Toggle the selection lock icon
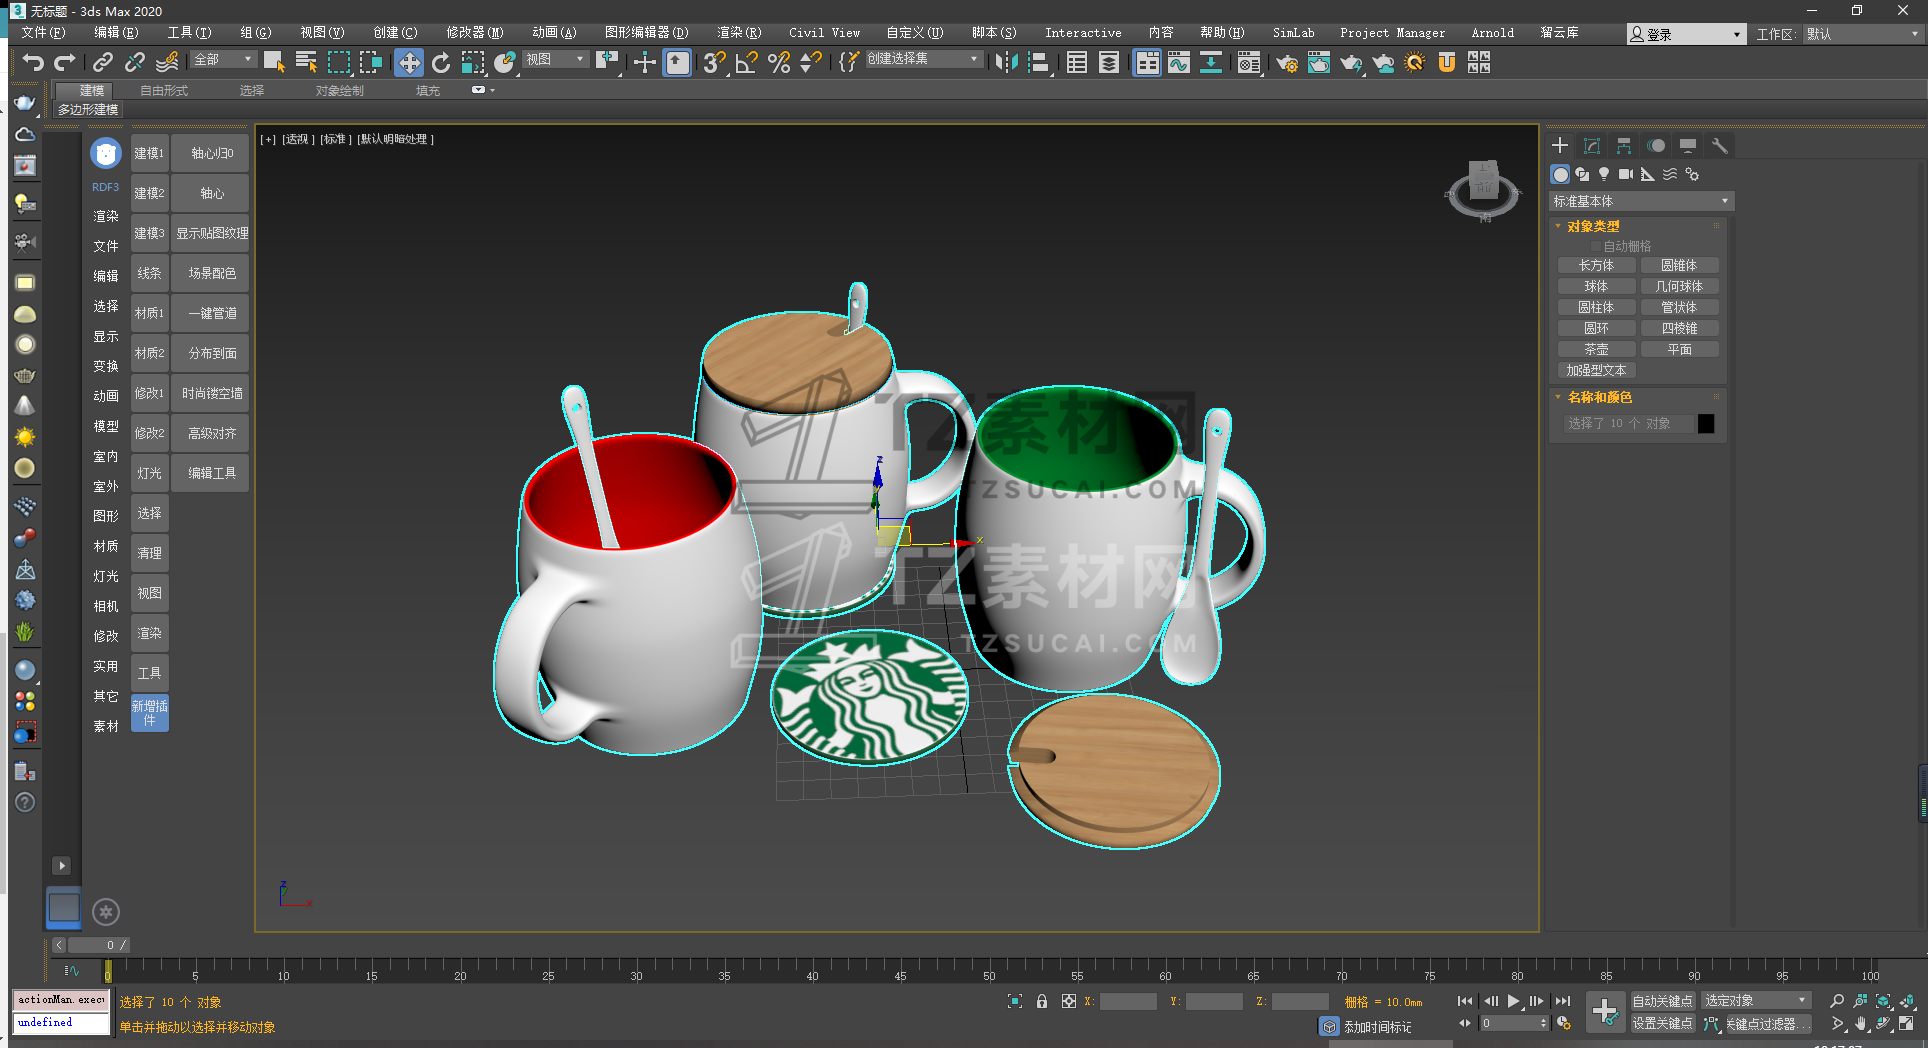The height and width of the screenshot is (1048, 1928). (1042, 1001)
